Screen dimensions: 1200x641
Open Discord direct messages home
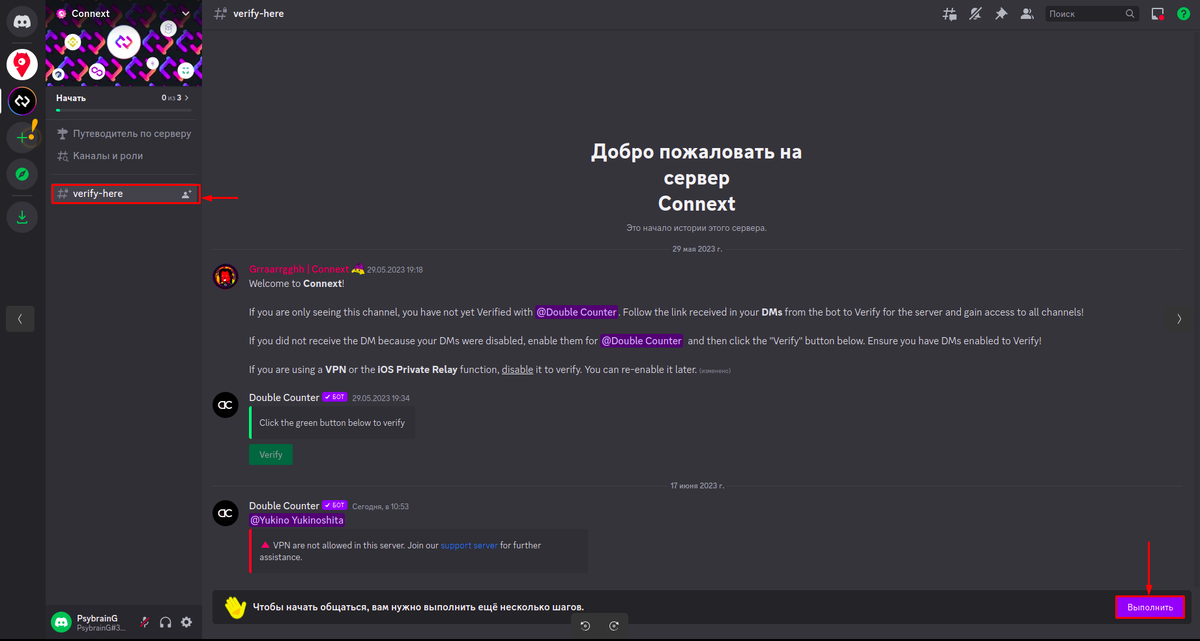22,20
